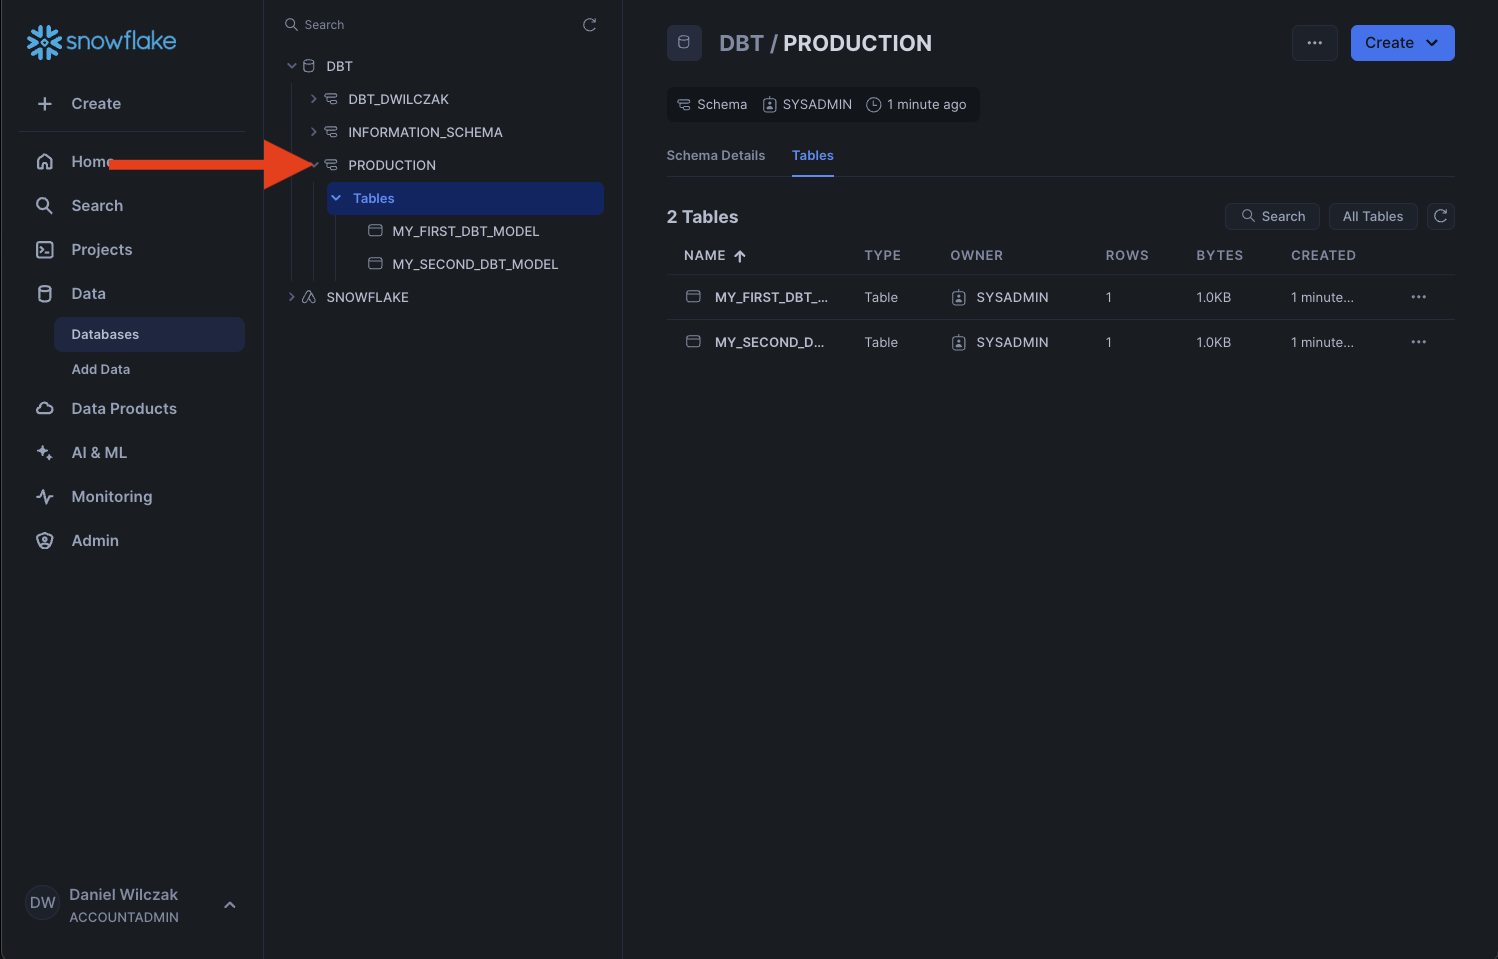Click the Create item in sidebar

click(x=96, y=104)
